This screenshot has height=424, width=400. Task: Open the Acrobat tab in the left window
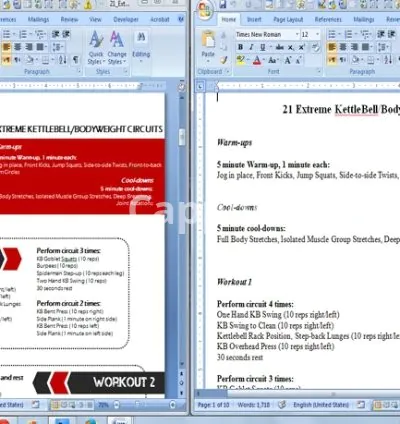point(160,20)
